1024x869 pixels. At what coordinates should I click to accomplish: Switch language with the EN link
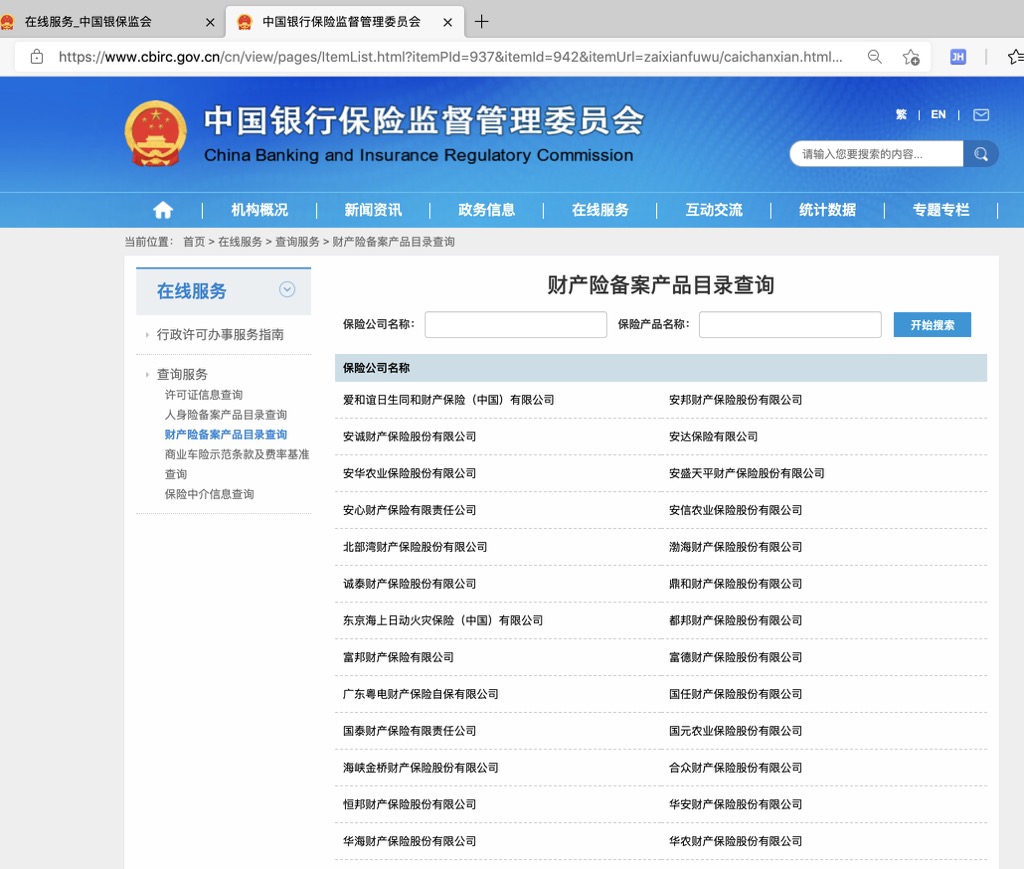pyautogui.click(x=938, y=115)
